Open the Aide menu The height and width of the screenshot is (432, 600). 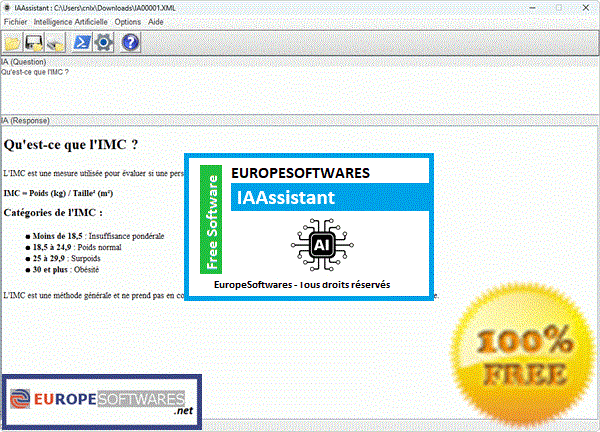156,21
